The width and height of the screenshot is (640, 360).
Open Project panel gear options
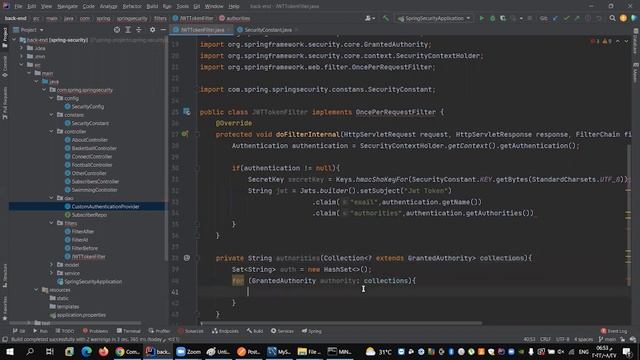pos(152,30)
